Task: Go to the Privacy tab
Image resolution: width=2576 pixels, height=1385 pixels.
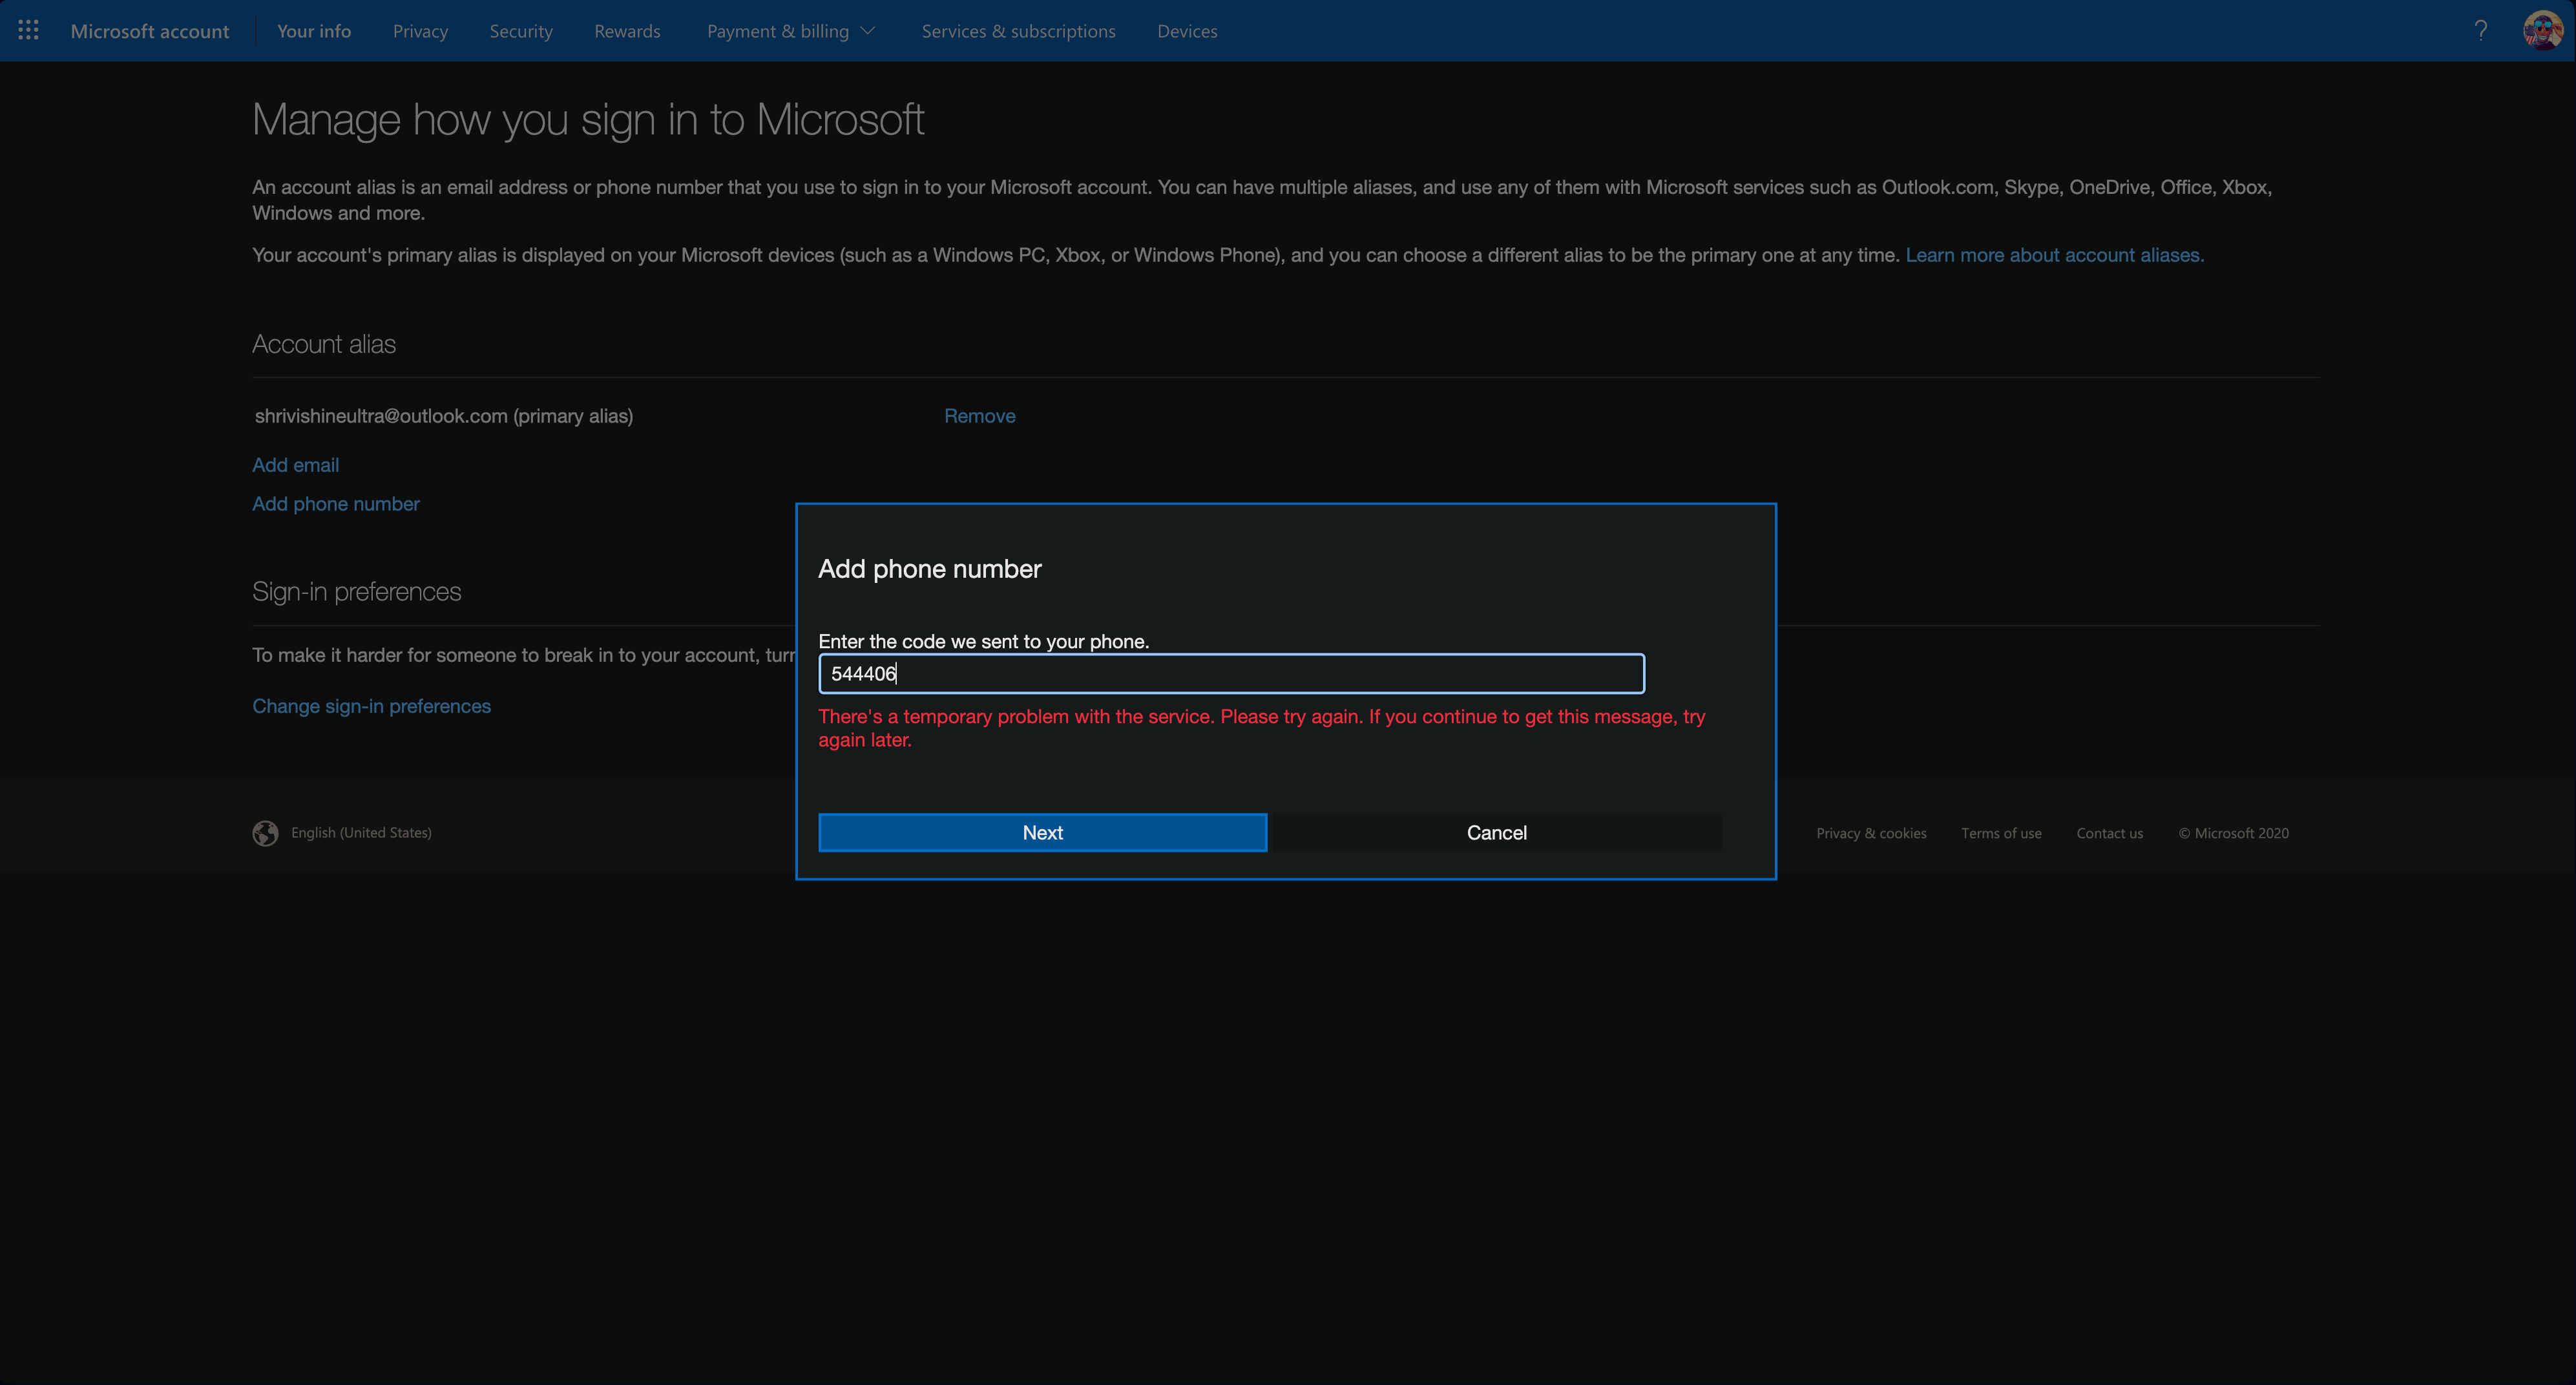Action: point(420,31)
